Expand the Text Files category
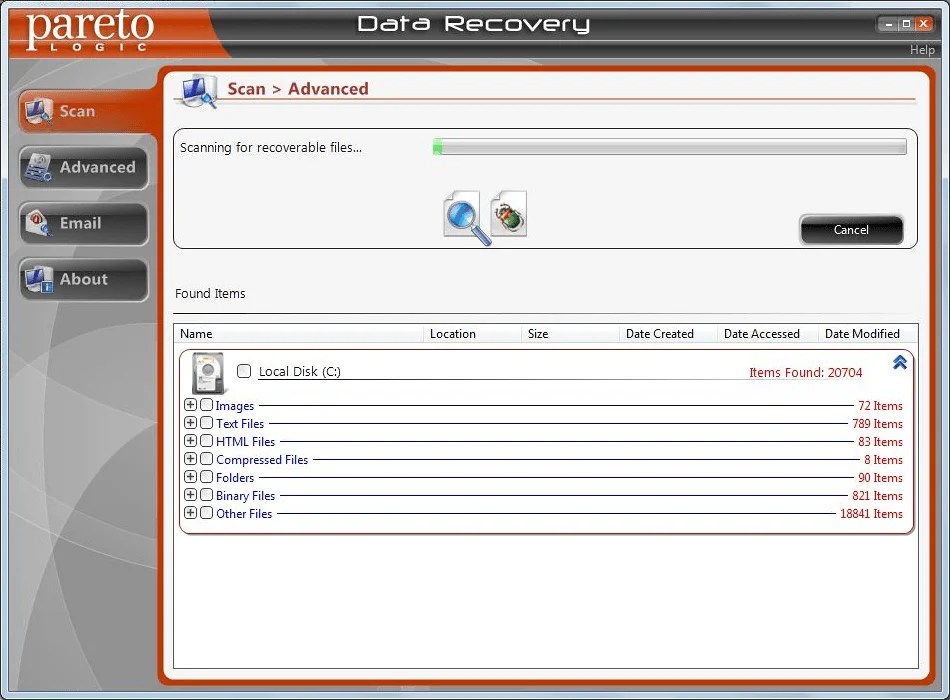Viewport: 950px width, 700px height. (190, 423)
